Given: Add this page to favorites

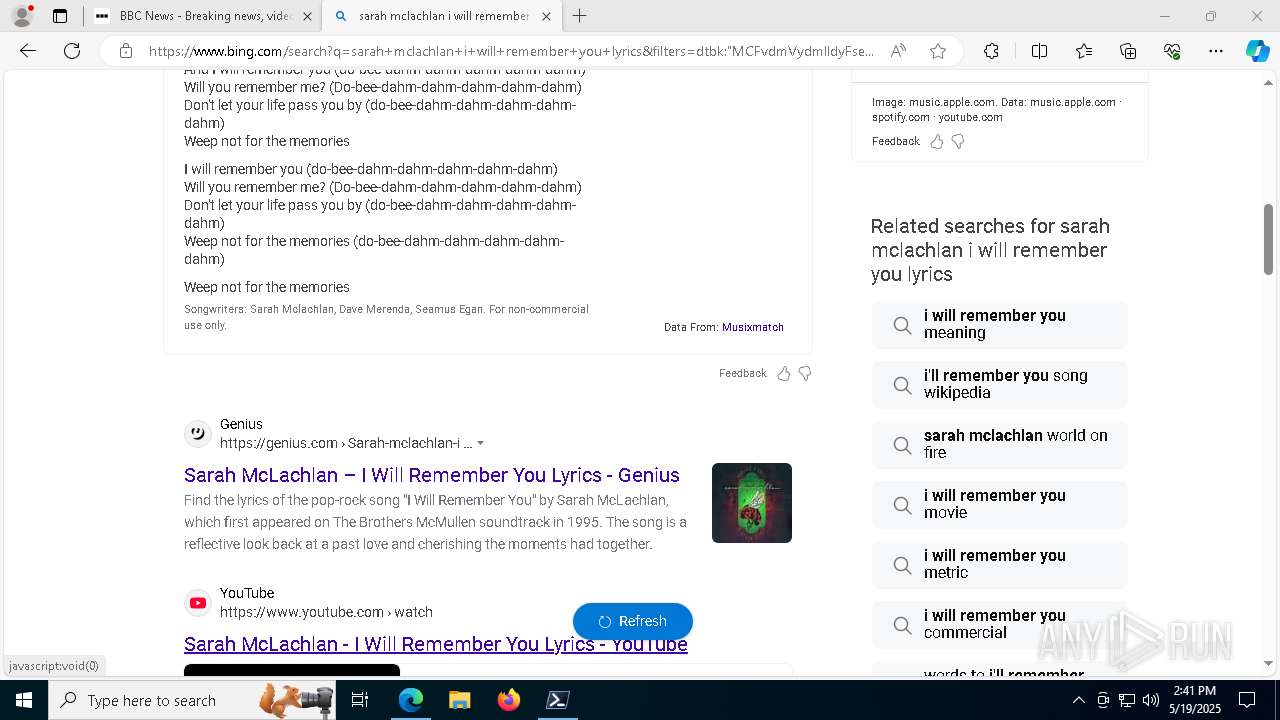Looking at the screenshot, I should [938, 51].
